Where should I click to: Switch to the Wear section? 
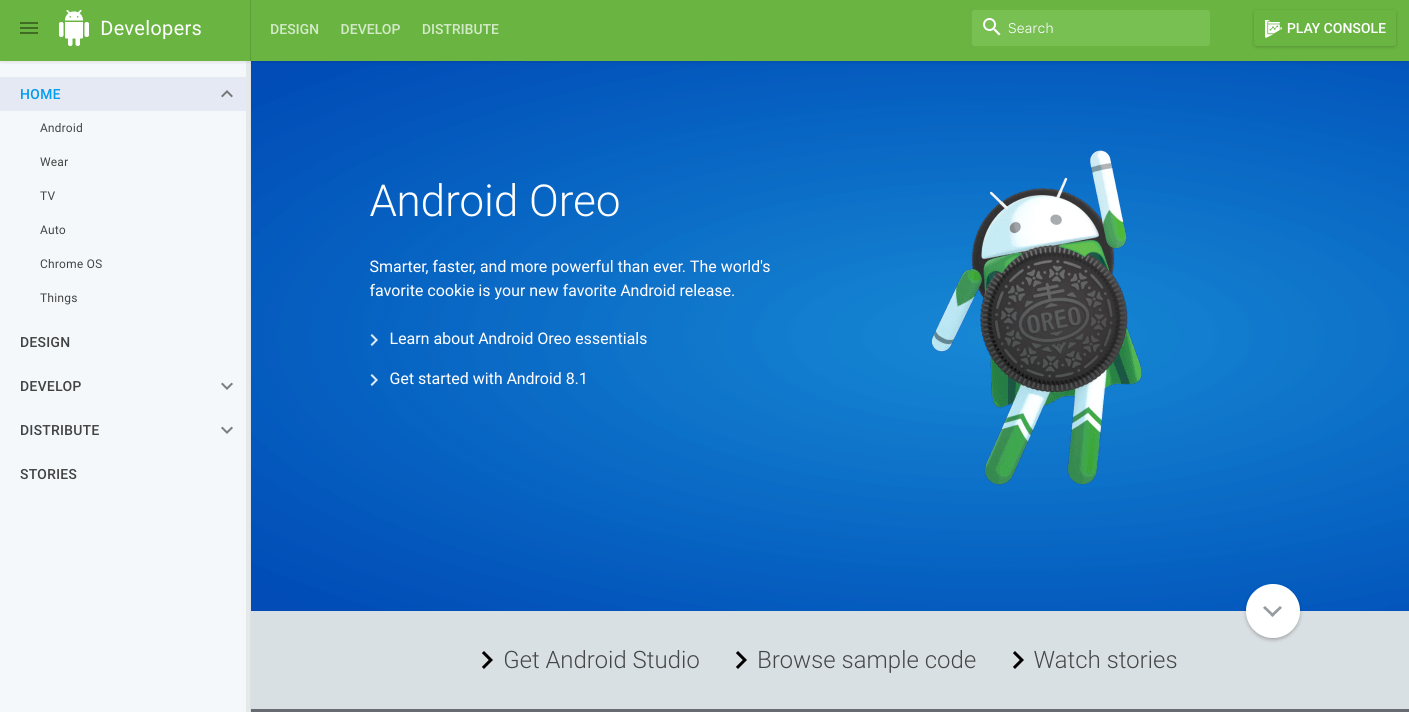click(x=53, y=161)
